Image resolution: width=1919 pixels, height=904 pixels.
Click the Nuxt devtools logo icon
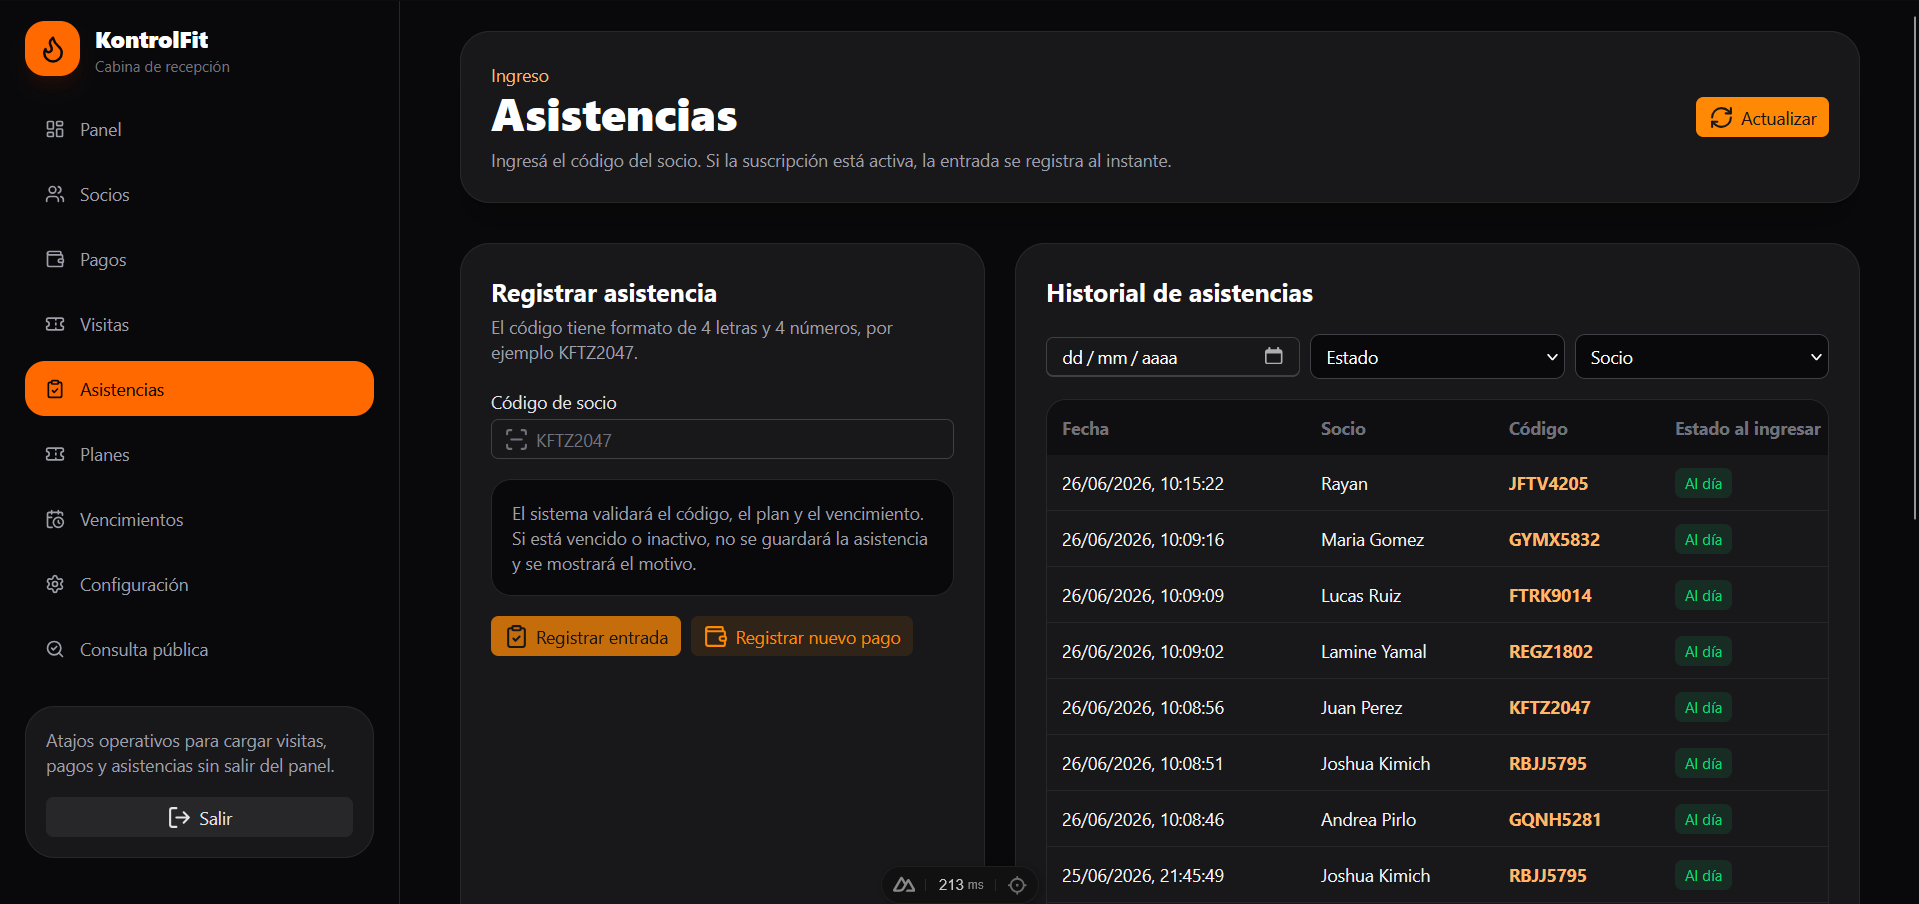[904, 885]
